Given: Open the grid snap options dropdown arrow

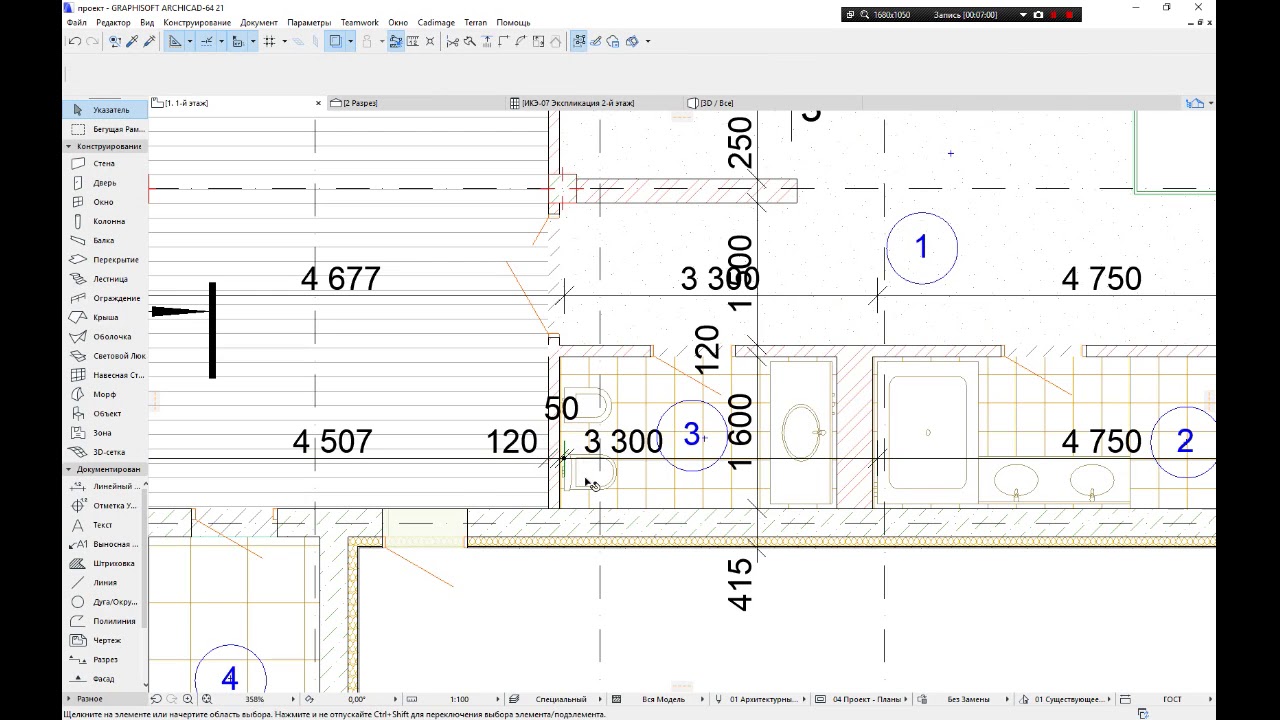Looking at the screenshot, I should [x=284, y=41].
